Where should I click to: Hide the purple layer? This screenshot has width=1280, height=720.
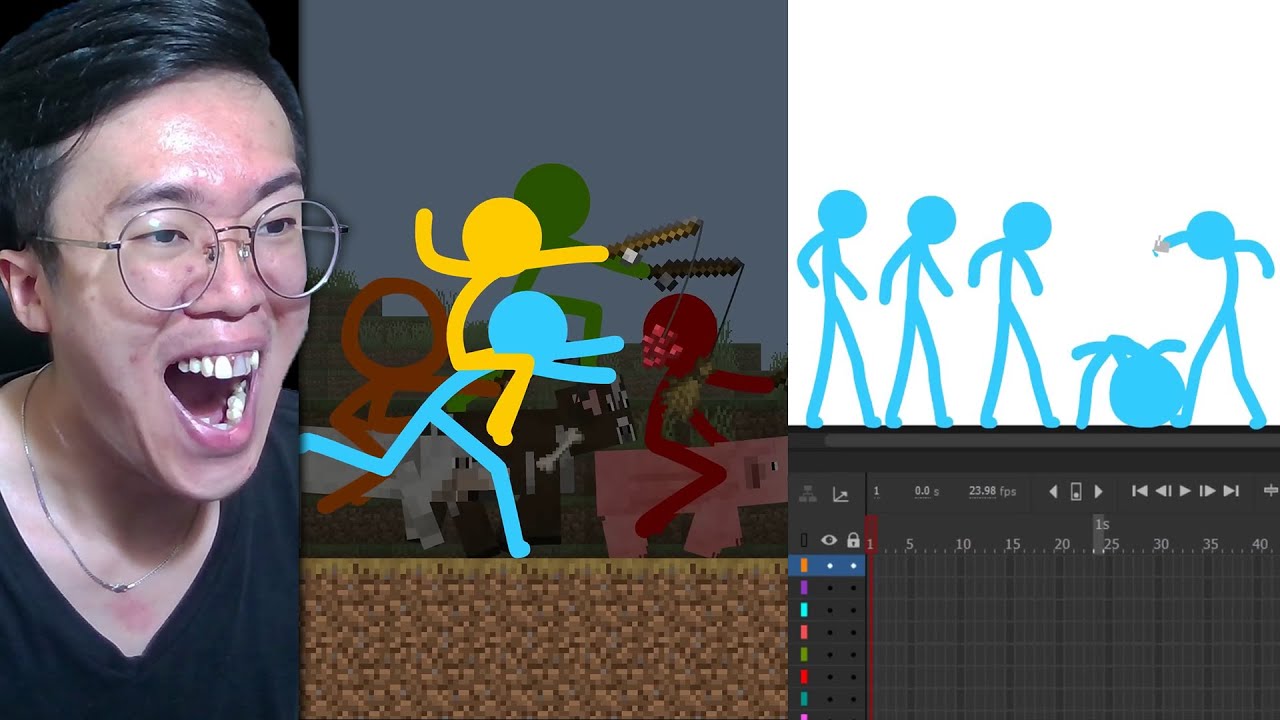[829, 588]
